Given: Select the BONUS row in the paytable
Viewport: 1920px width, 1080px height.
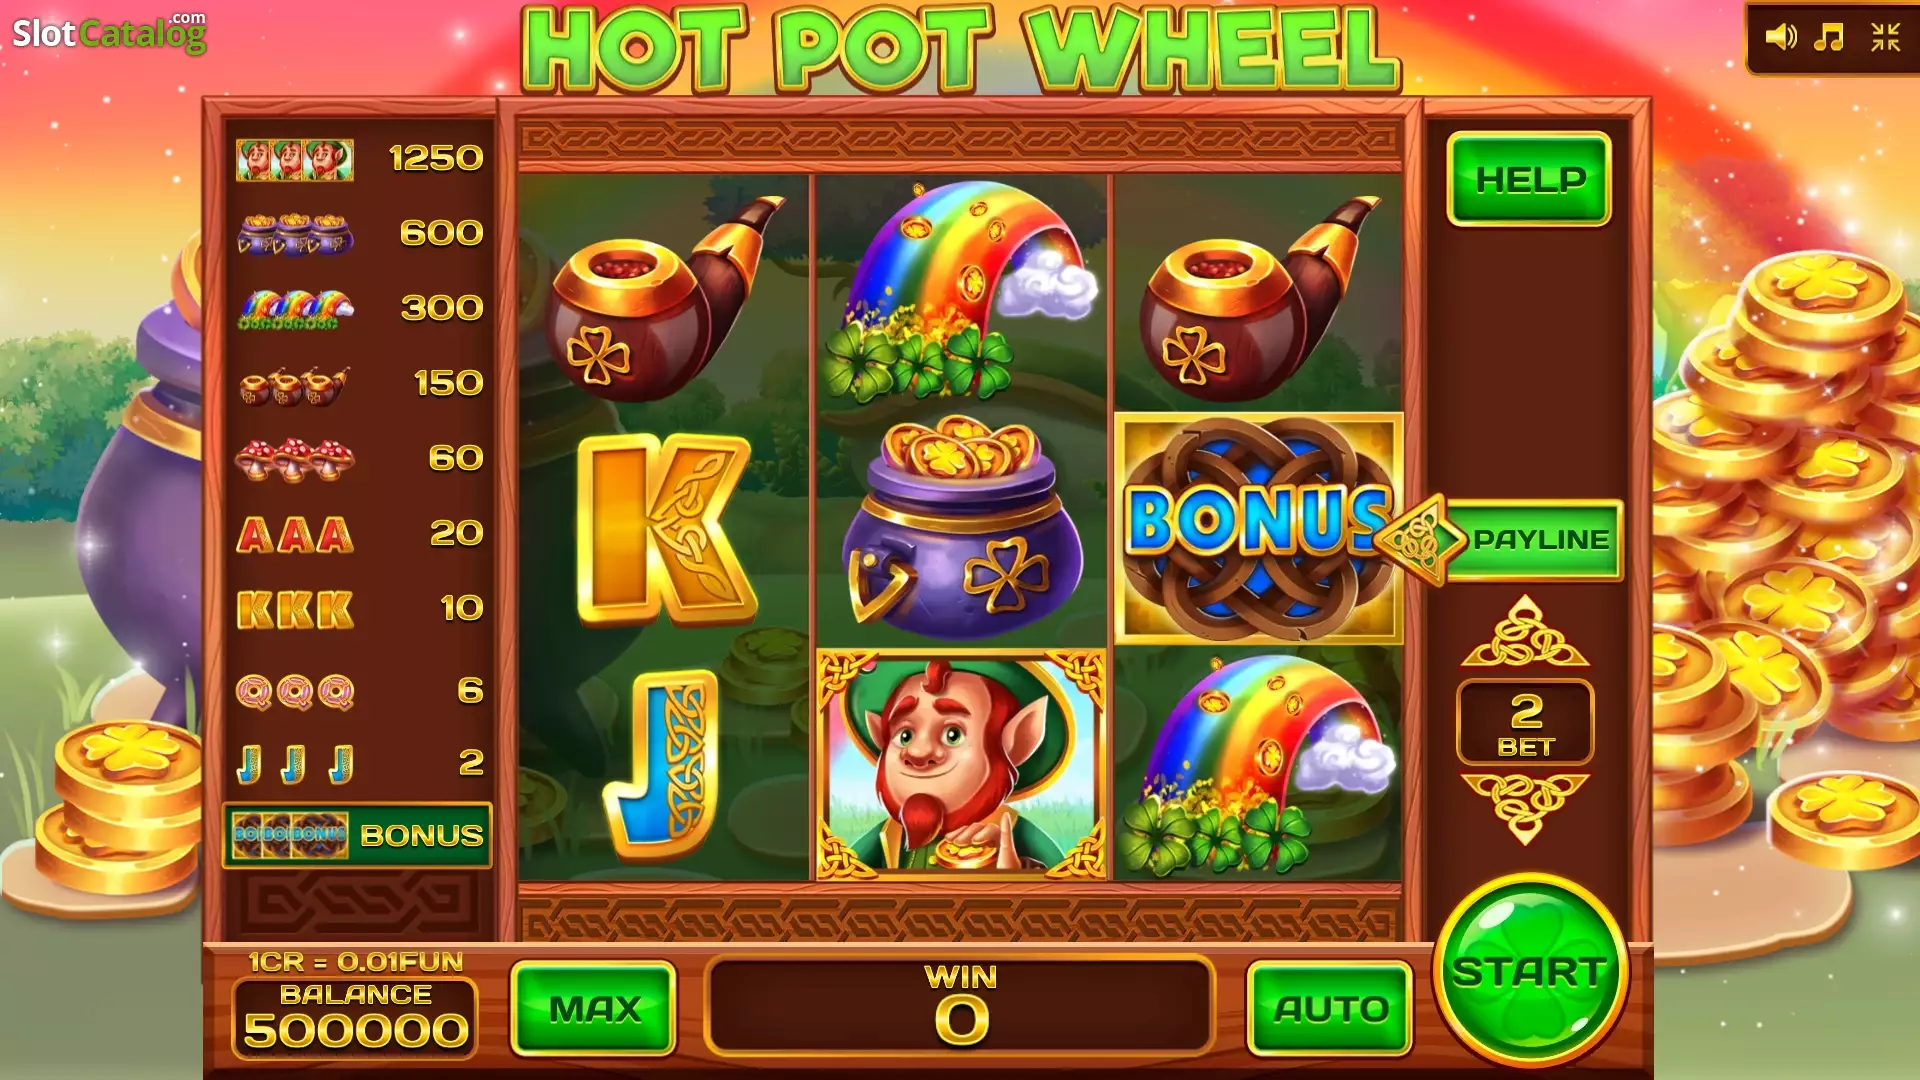Looking at the screenshot, I should pyautogui.click(x=357, y=835).
